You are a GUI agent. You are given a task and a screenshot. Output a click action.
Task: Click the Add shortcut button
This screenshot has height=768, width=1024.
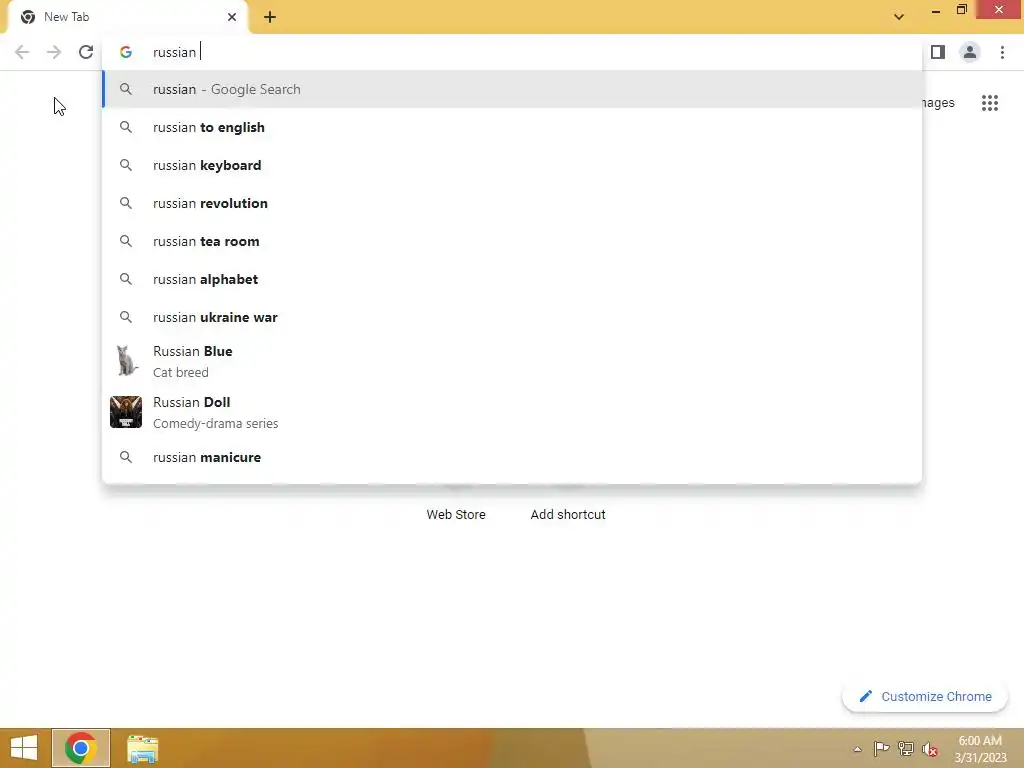pyautogui.click(x=568, y=514)
